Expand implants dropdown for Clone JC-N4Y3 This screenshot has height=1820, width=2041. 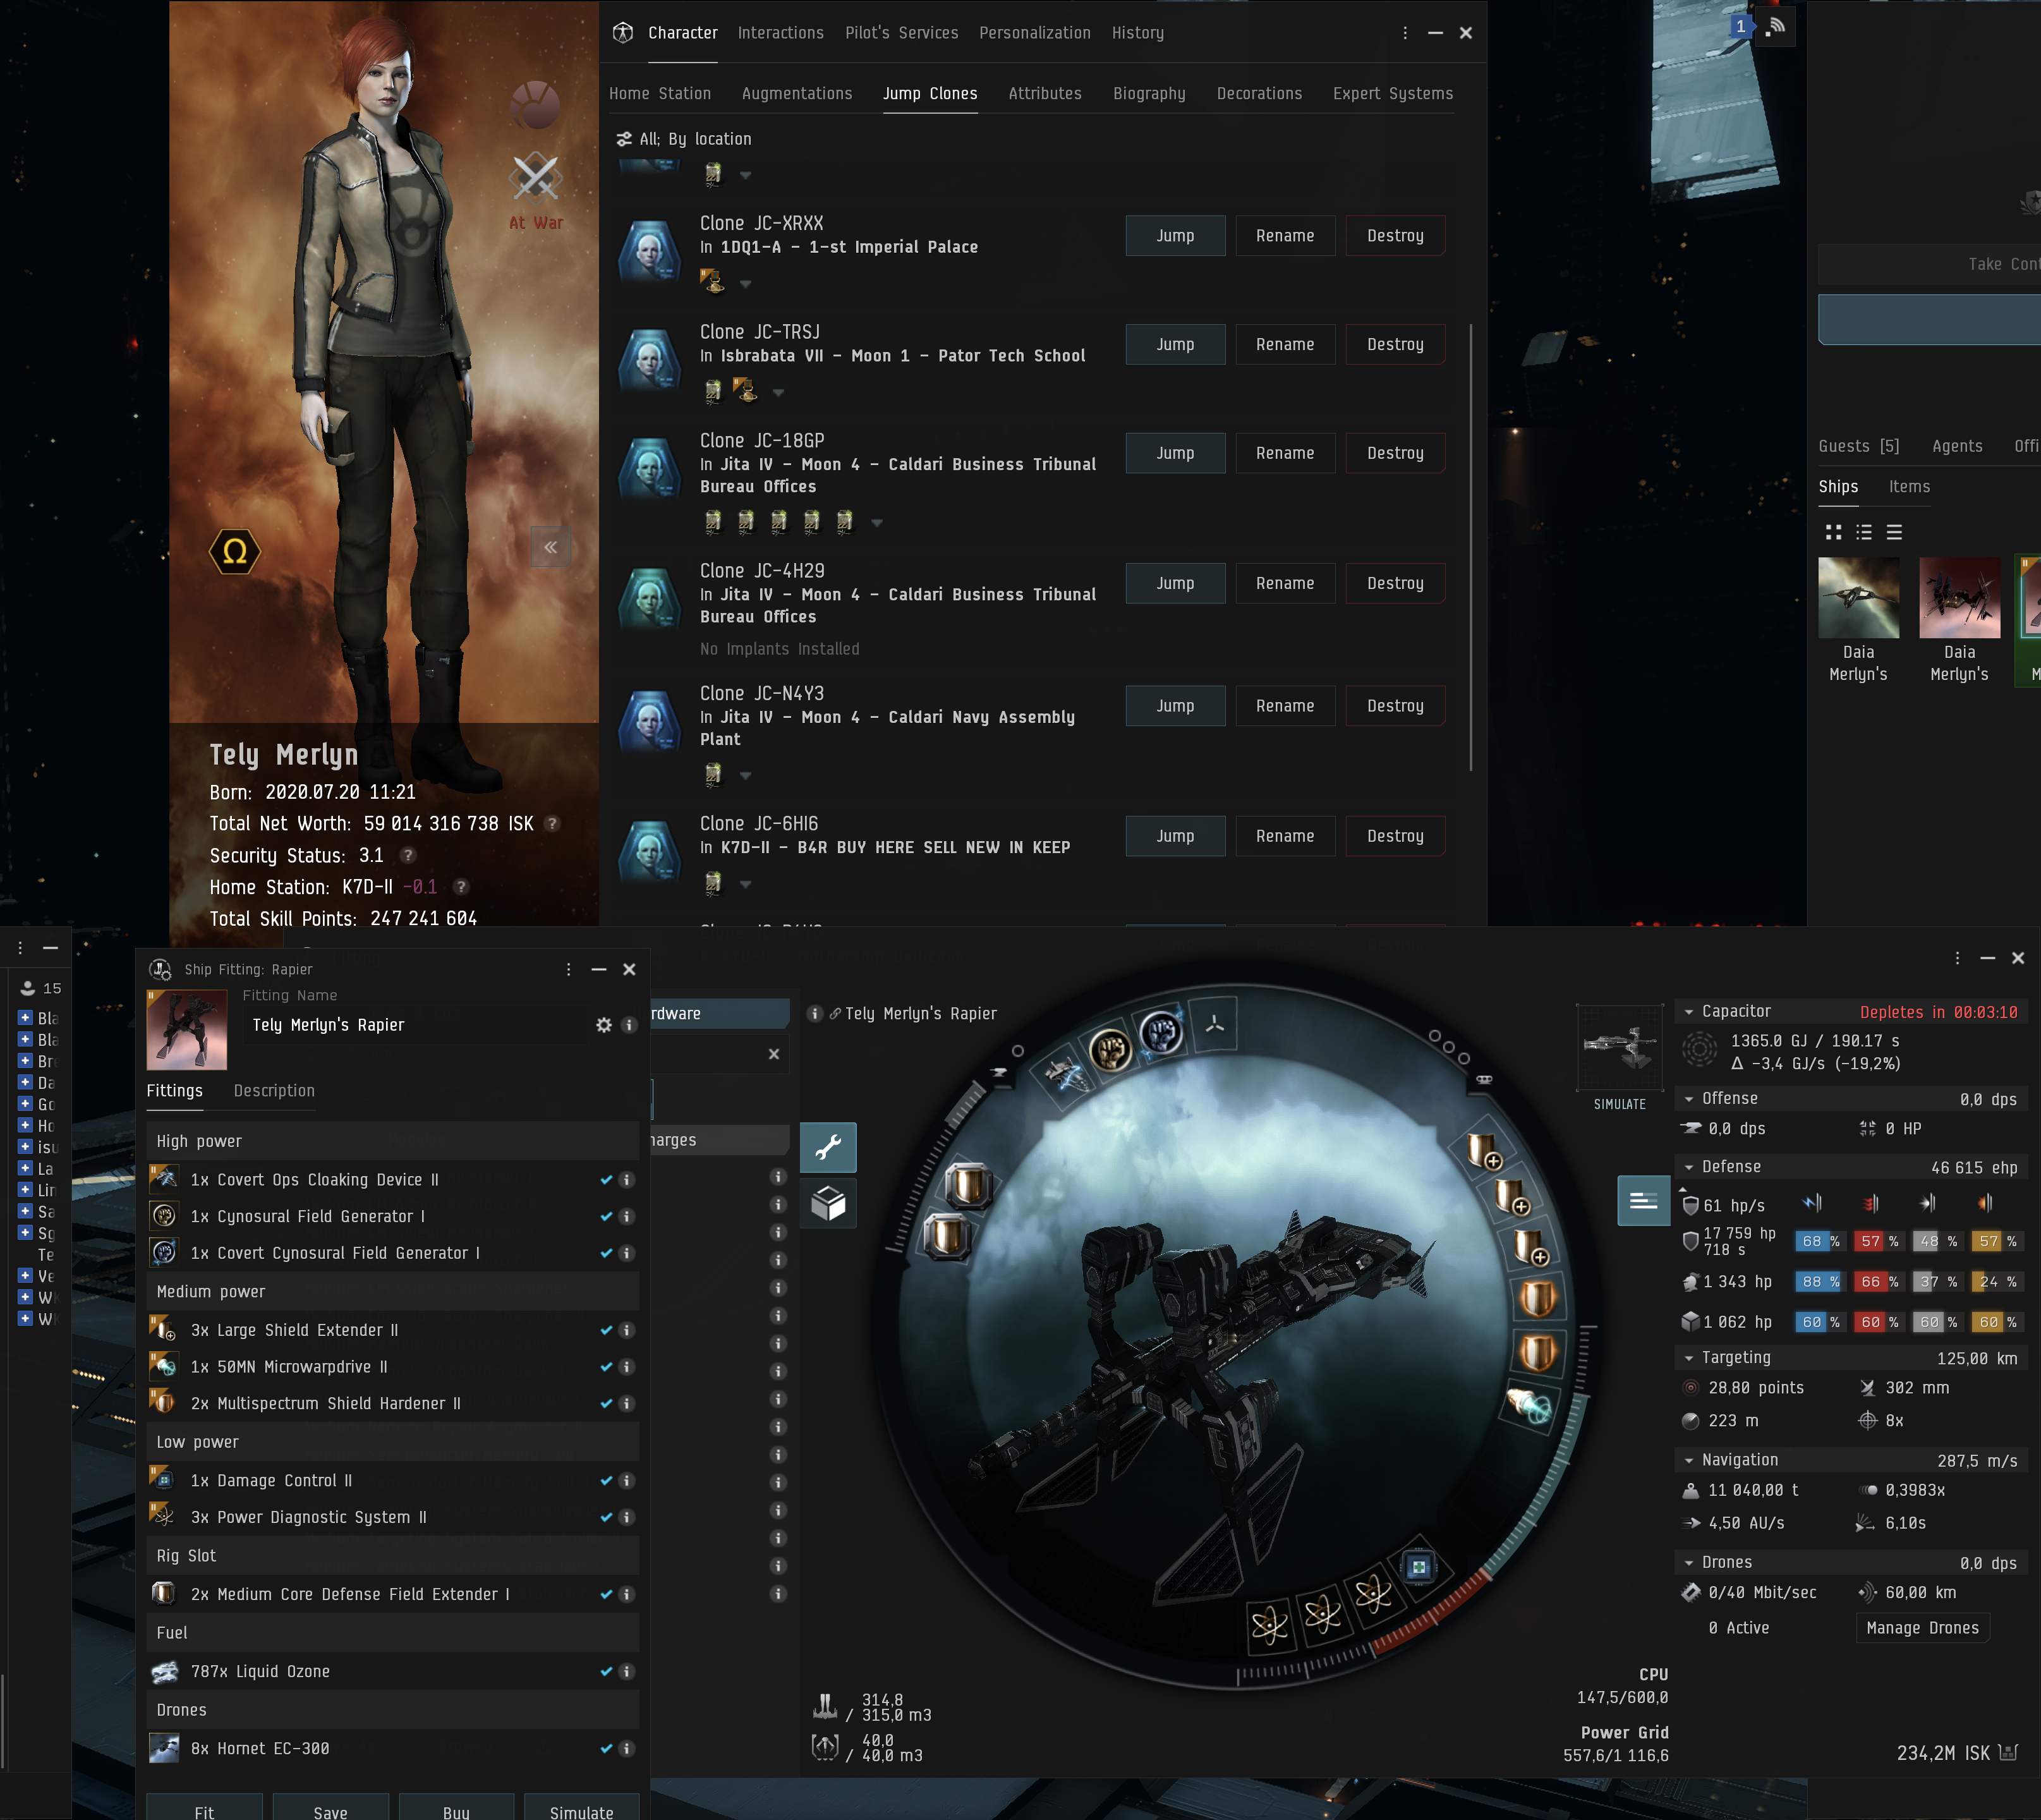(745, 775)
